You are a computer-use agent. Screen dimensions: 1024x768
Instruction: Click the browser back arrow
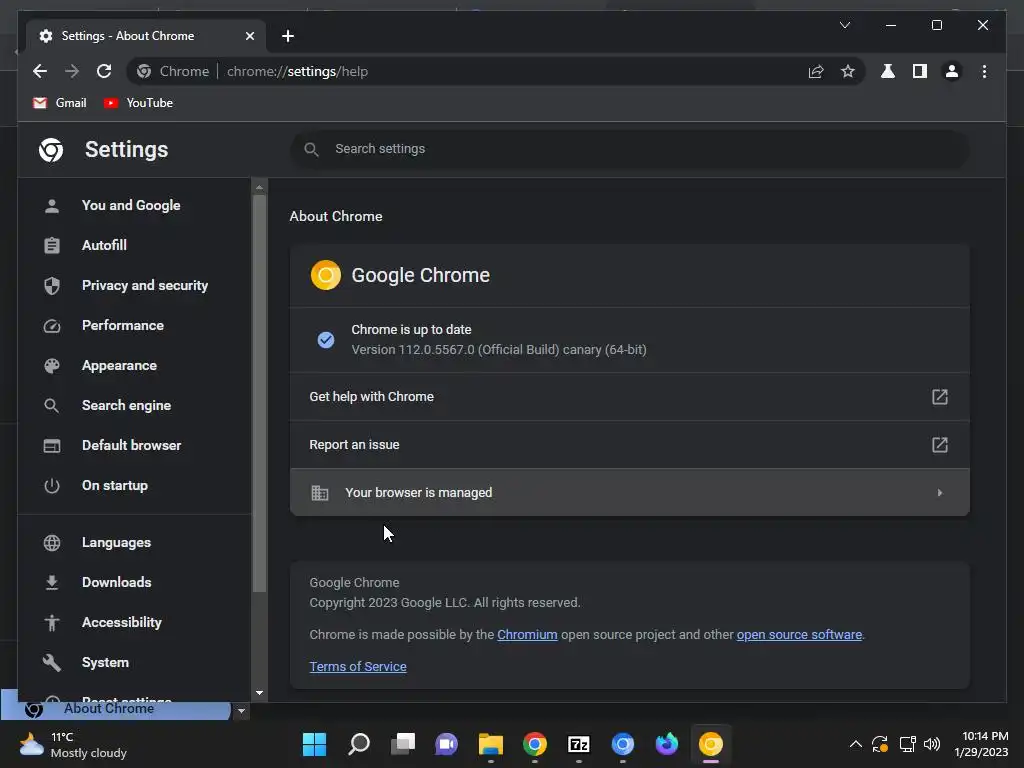point(40,71)
